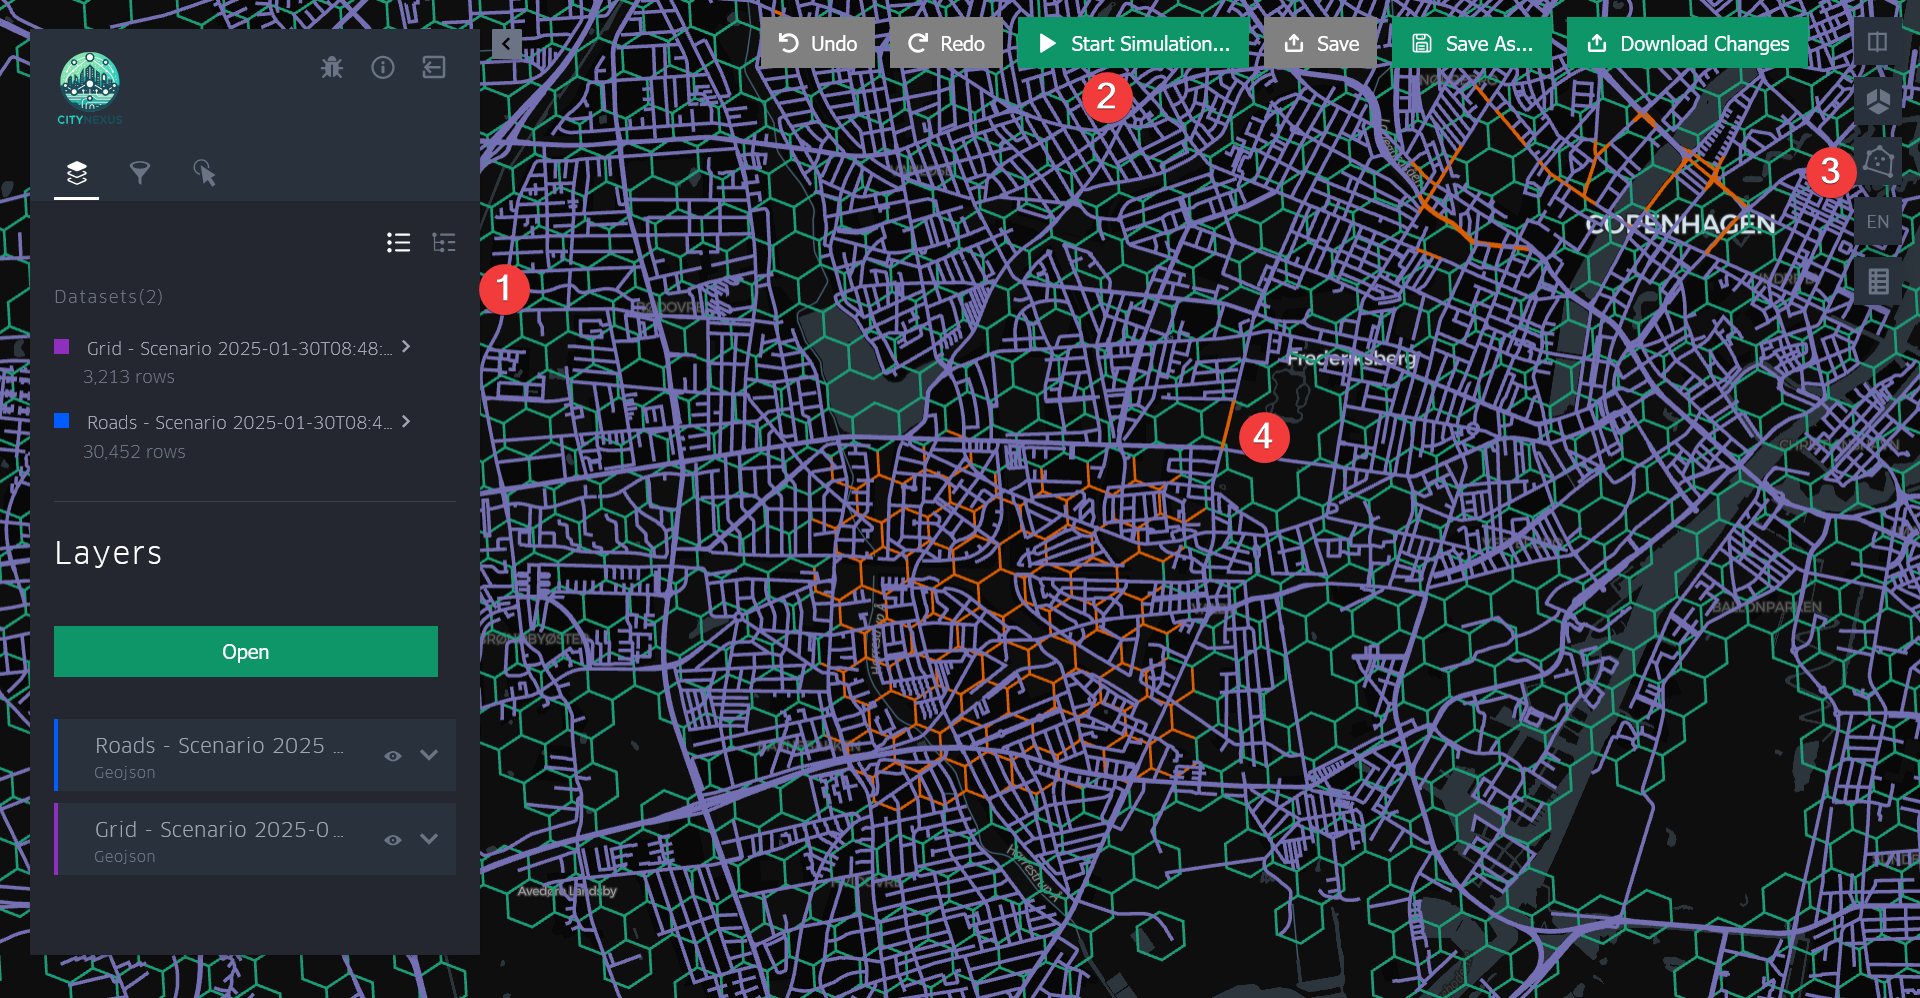Expand Grid dataset chevron arrow
Image resolution: width=1920 pixels, height=998 pixels.
(x=406, y=346)
